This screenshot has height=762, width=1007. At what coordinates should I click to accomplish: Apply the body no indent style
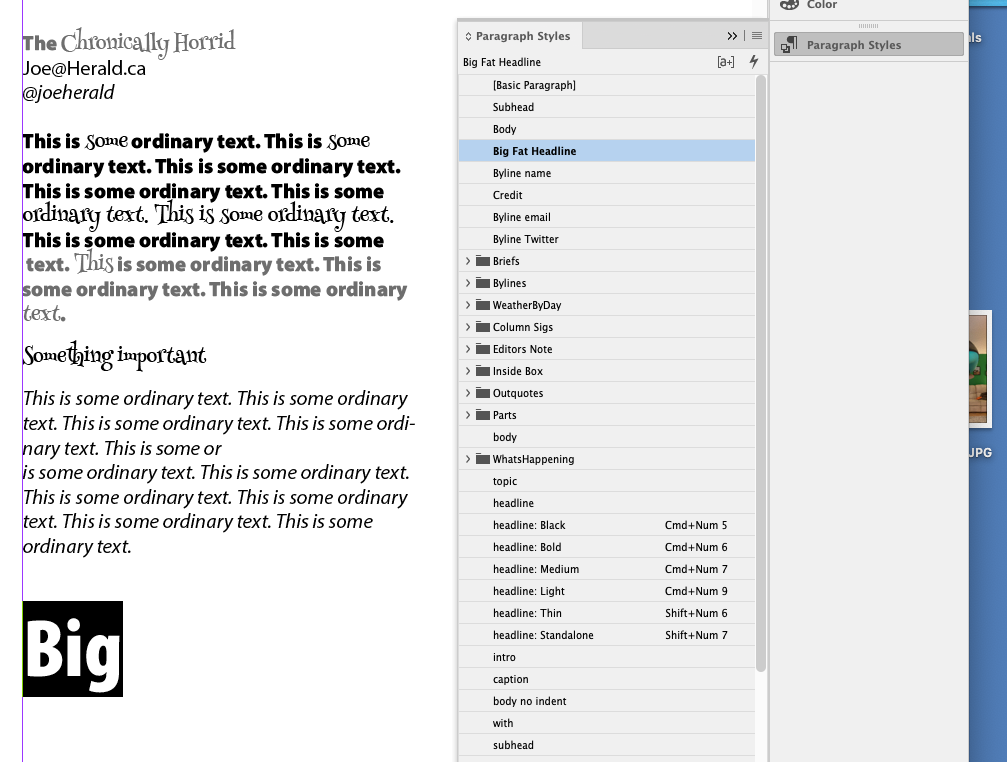(607, 701)
